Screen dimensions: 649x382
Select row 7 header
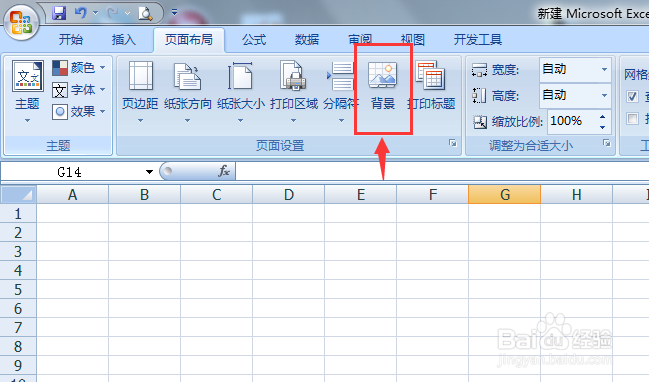[18, 328]
